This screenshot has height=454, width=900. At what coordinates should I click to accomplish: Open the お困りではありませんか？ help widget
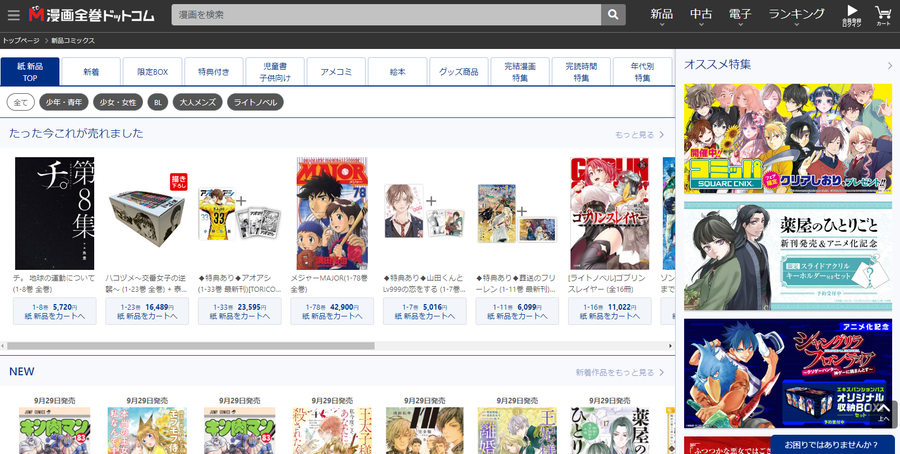[832, 444]
